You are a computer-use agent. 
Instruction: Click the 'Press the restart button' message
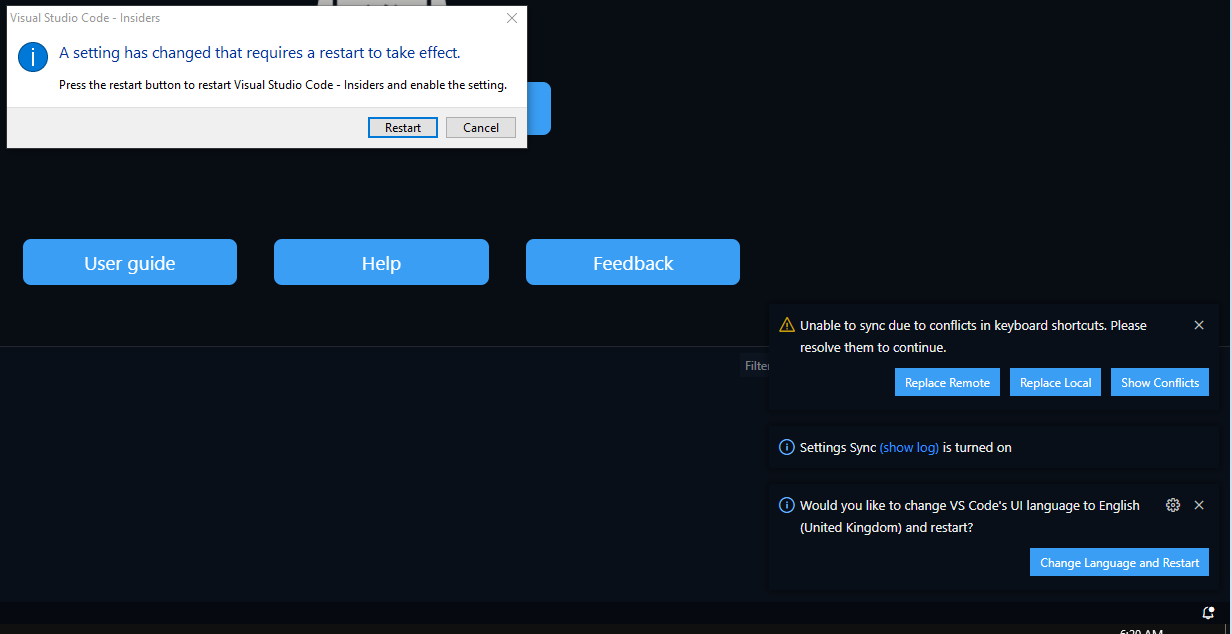pos(283,85)
